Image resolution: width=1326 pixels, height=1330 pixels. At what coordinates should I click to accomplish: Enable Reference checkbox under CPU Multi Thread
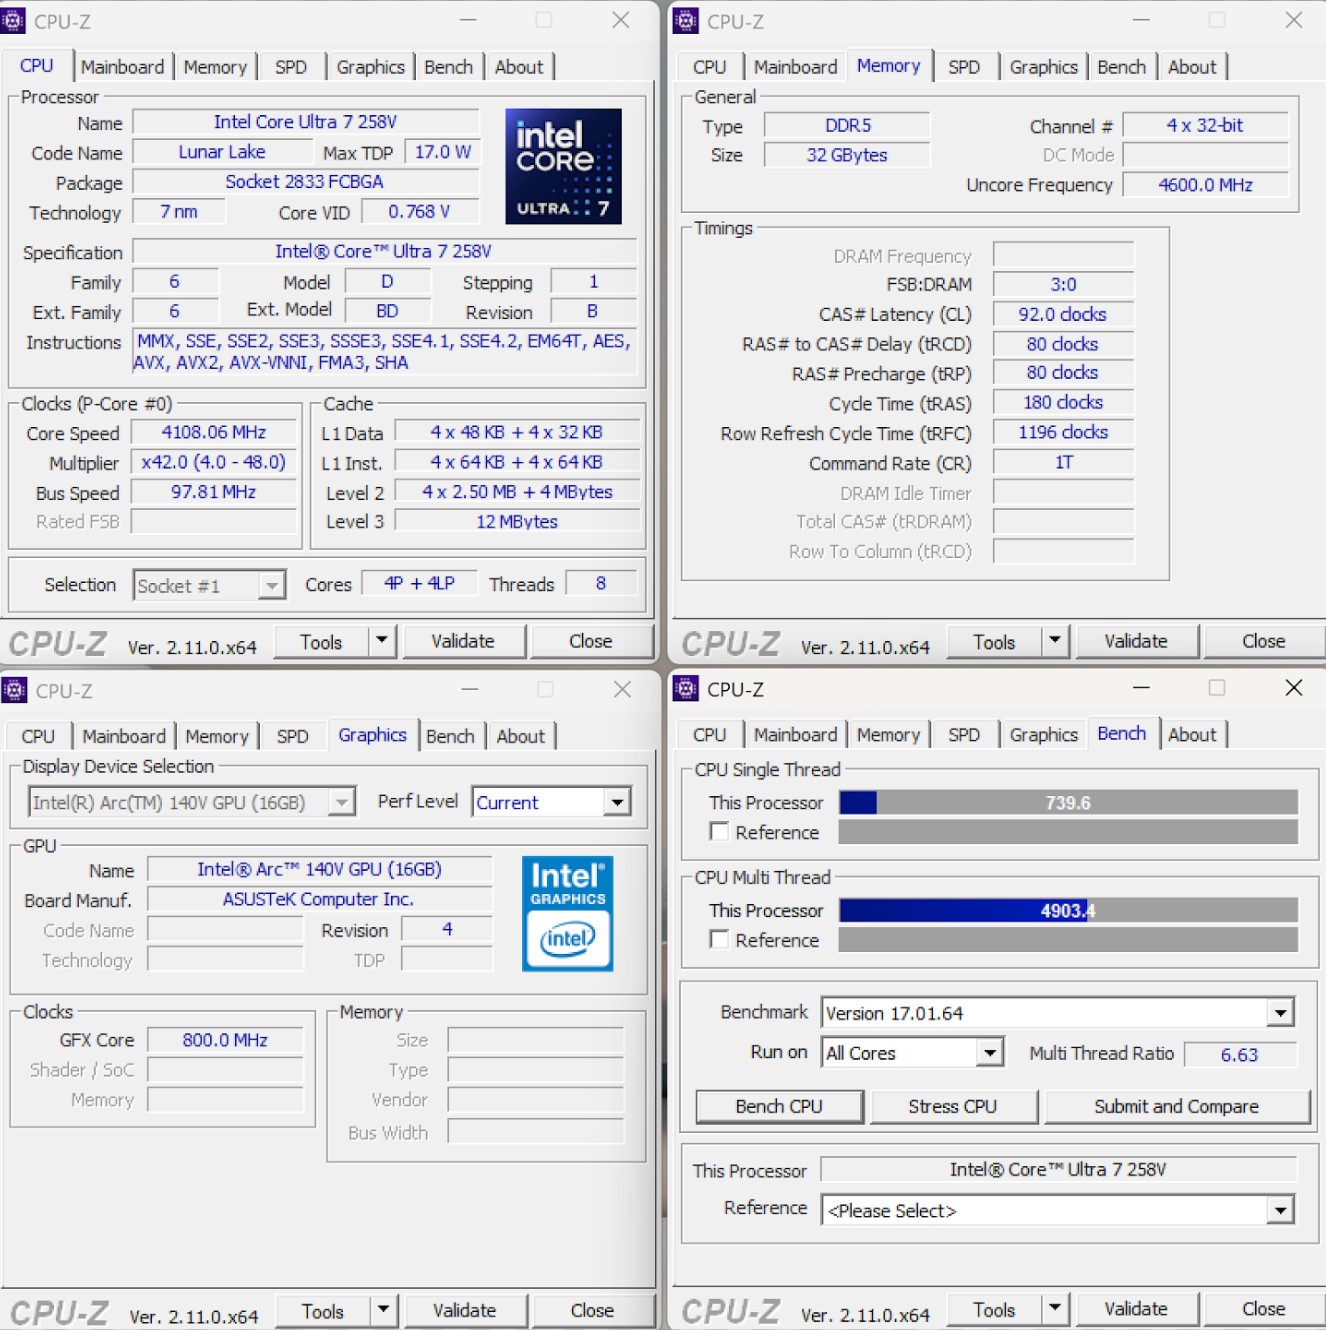[718, 940]
